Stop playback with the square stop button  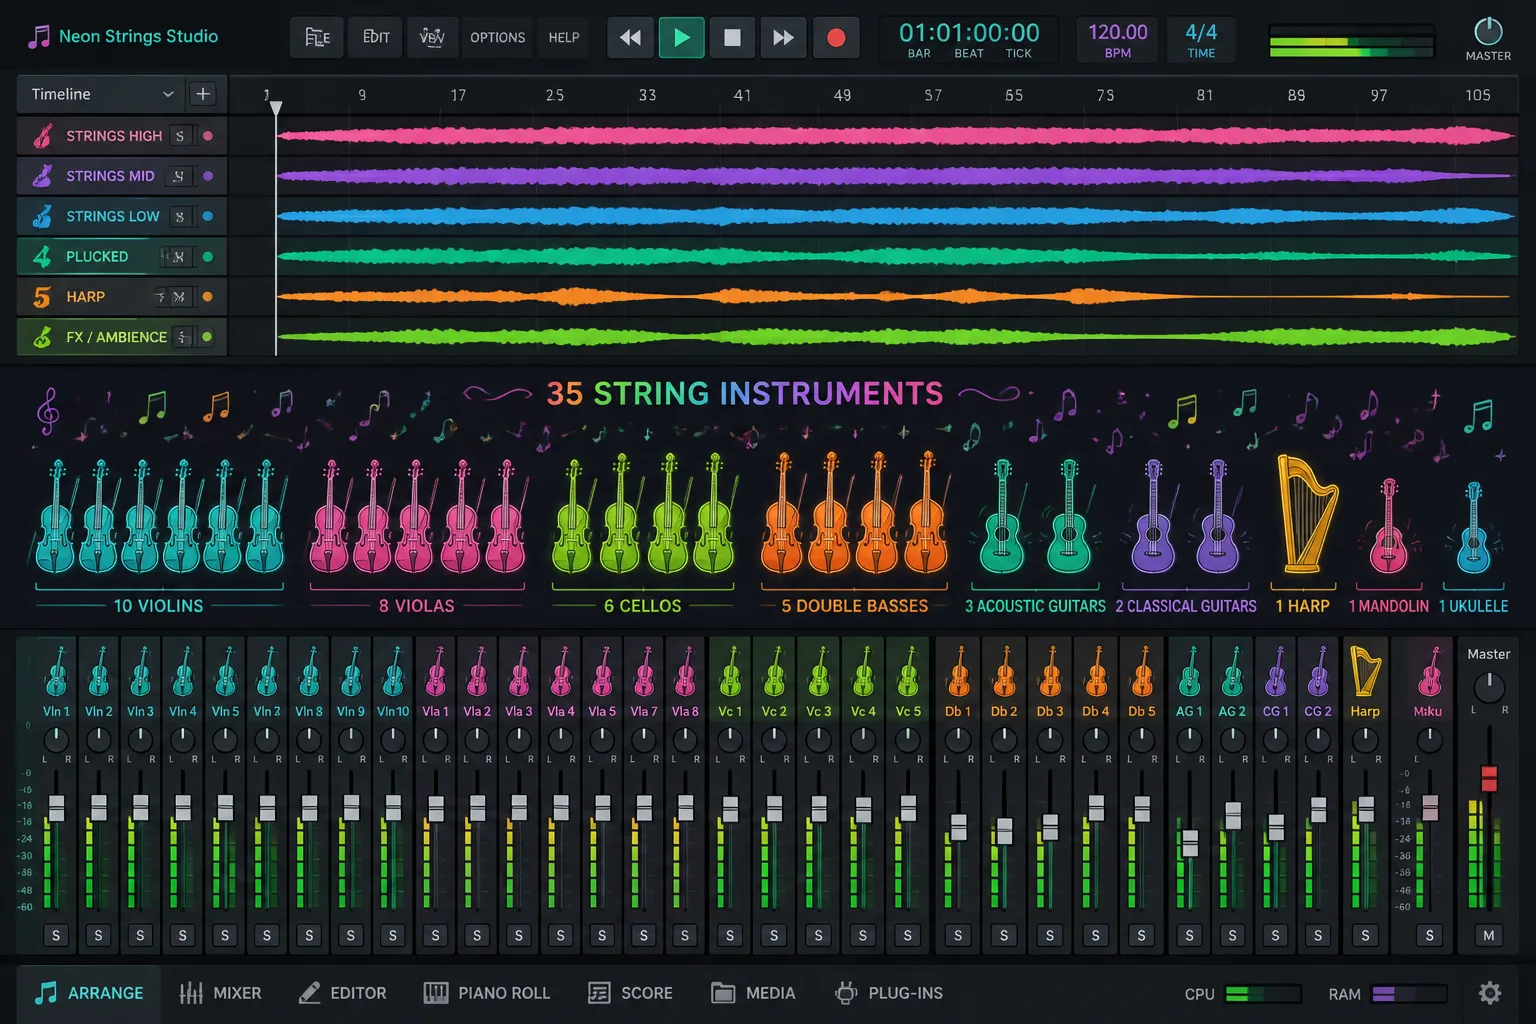click(732, 38)
